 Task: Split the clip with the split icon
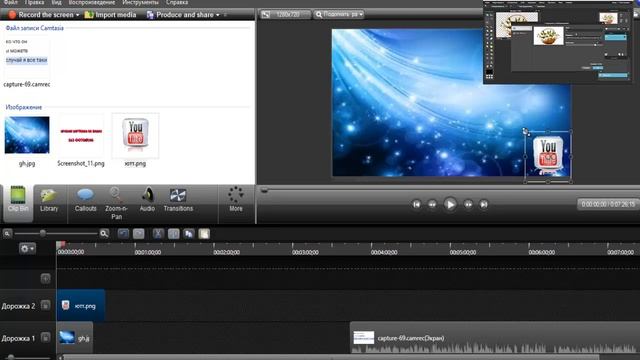173,233
